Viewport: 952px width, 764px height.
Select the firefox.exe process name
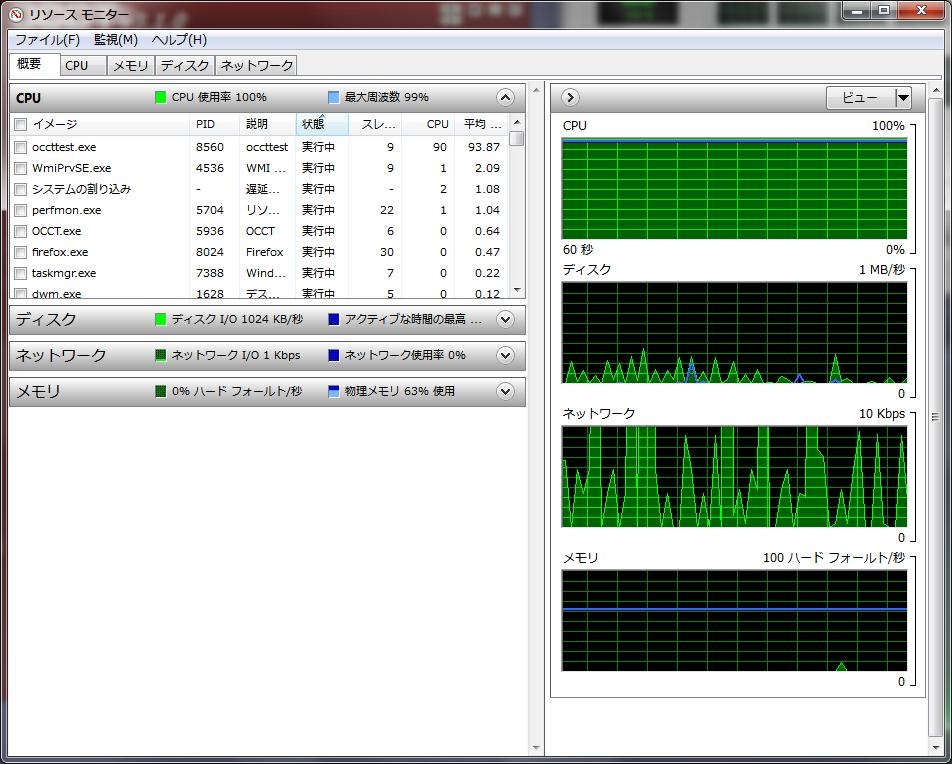pyautogui.click(x=60, y=252)
